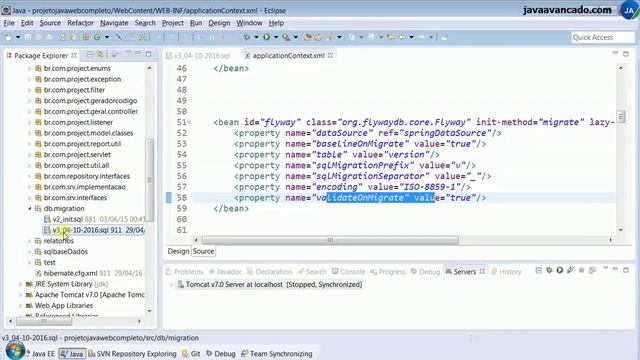Click the Run External Tools icon
The width and height of the screenshot is (640, 360).
point(286,37)
